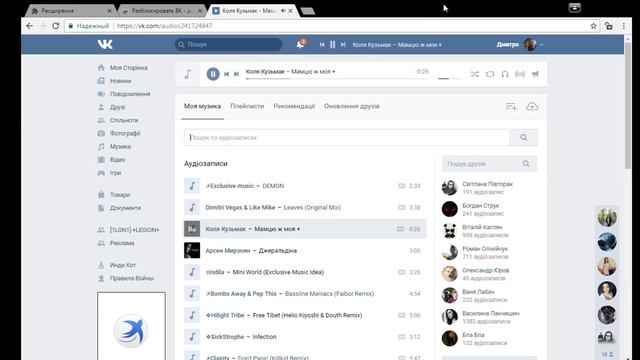640x360 pixels.
Task: Toggle shuffle playback
Action: point(475,74)
